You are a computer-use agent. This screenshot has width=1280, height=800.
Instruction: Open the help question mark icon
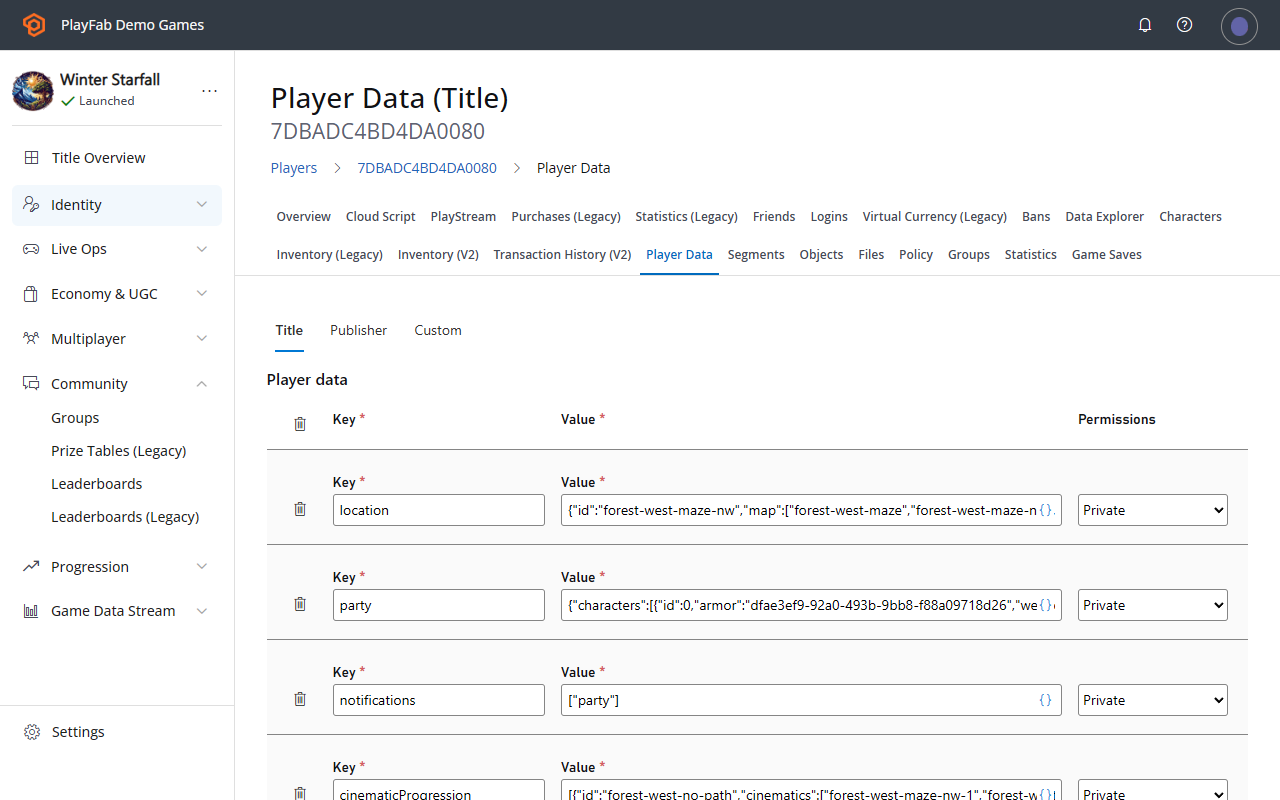click(x=1185, y=25)
